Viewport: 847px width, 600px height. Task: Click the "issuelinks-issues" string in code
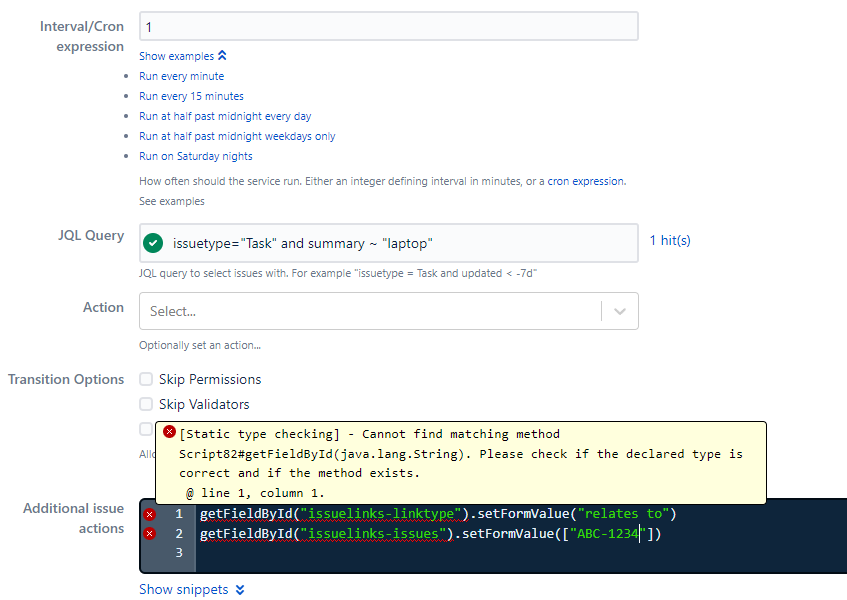click(x=373, y=534)
